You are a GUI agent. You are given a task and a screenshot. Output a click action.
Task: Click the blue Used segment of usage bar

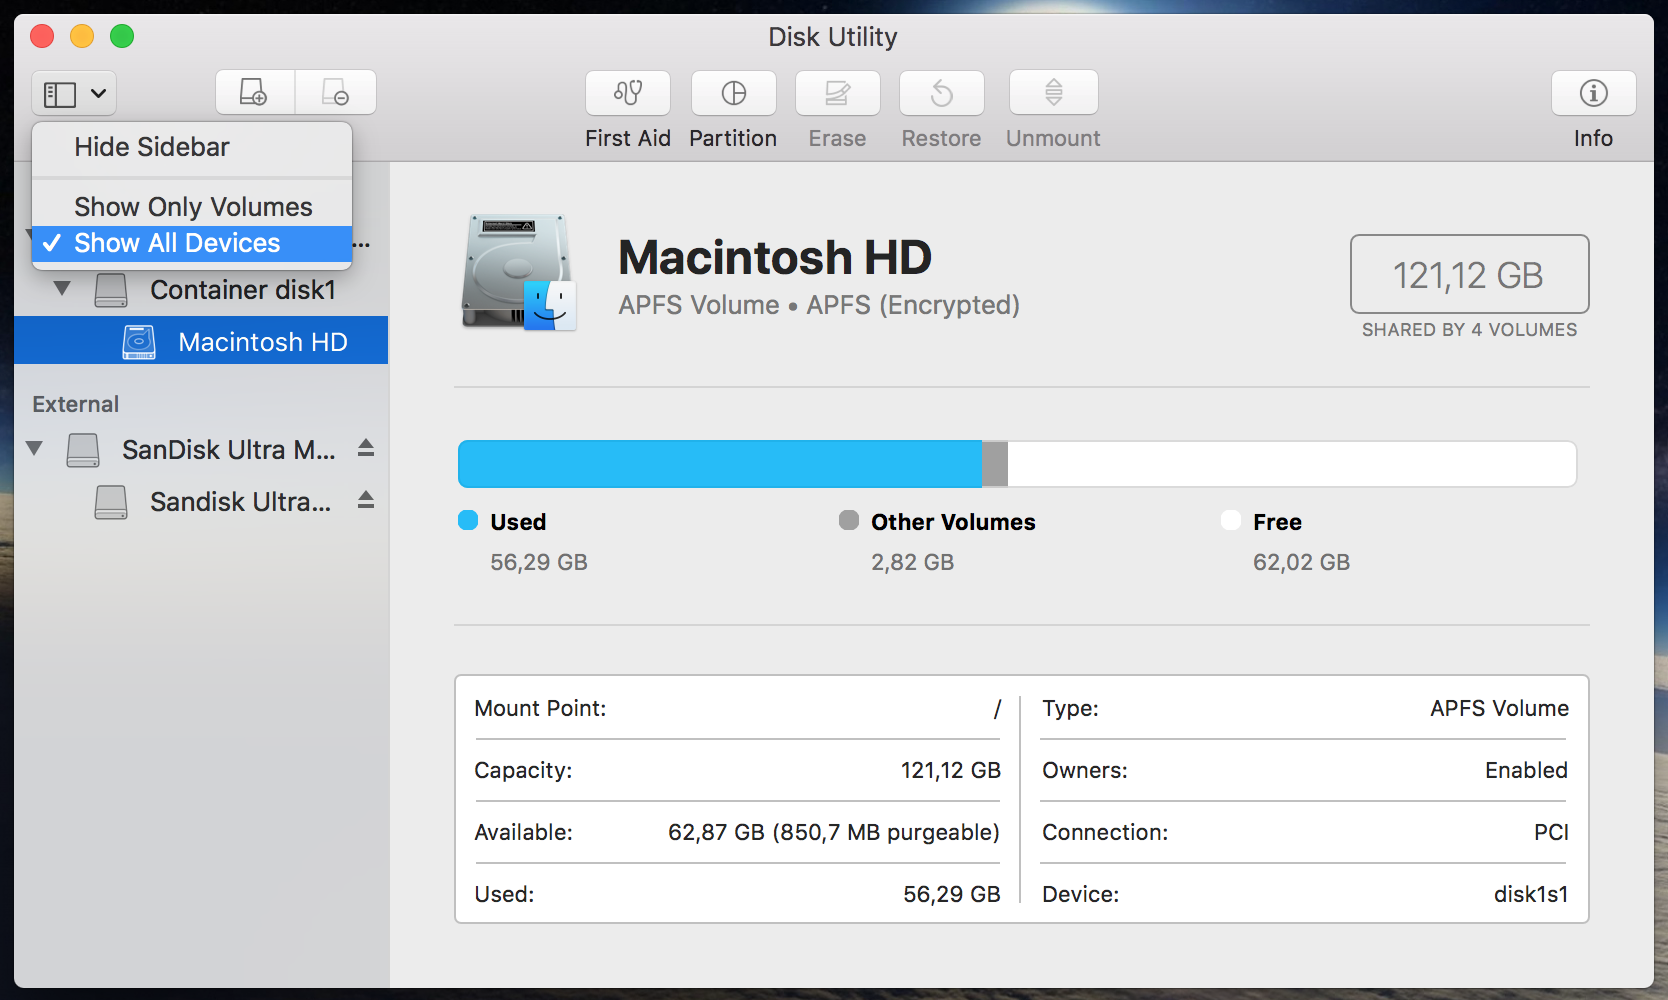720,464
